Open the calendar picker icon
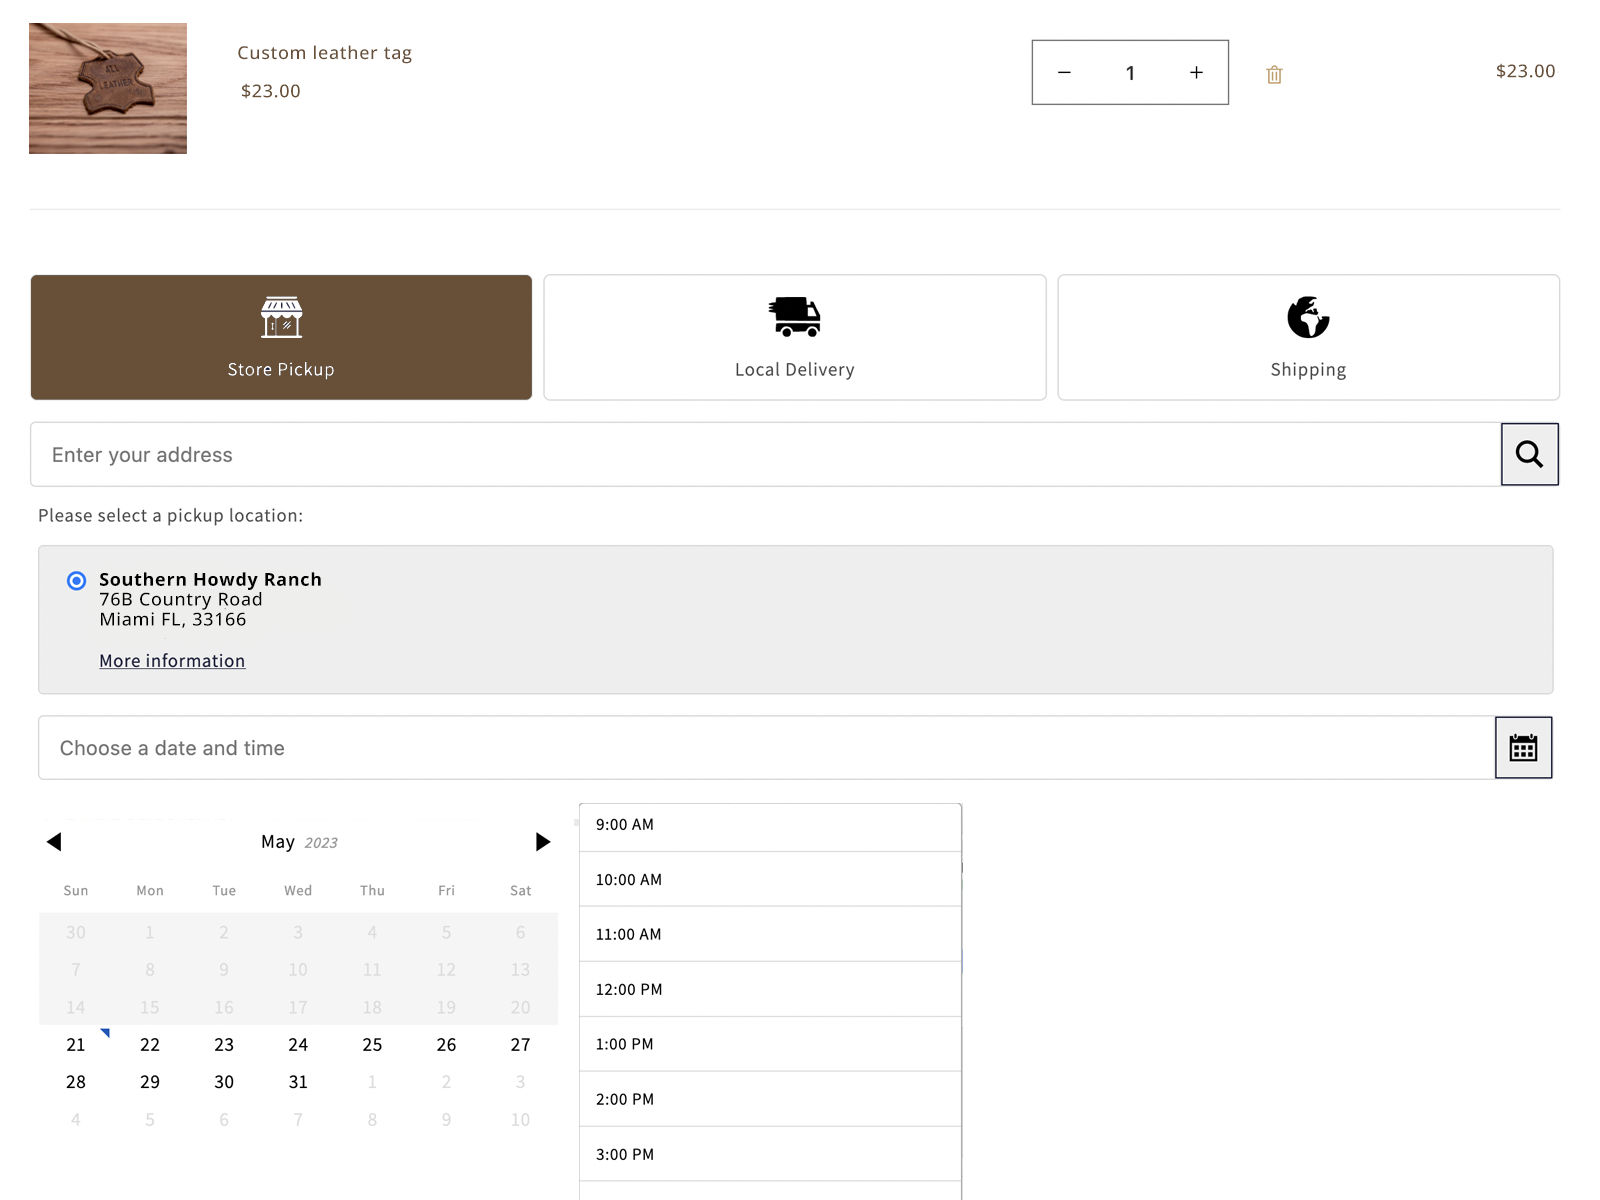 pos(1523,748)
